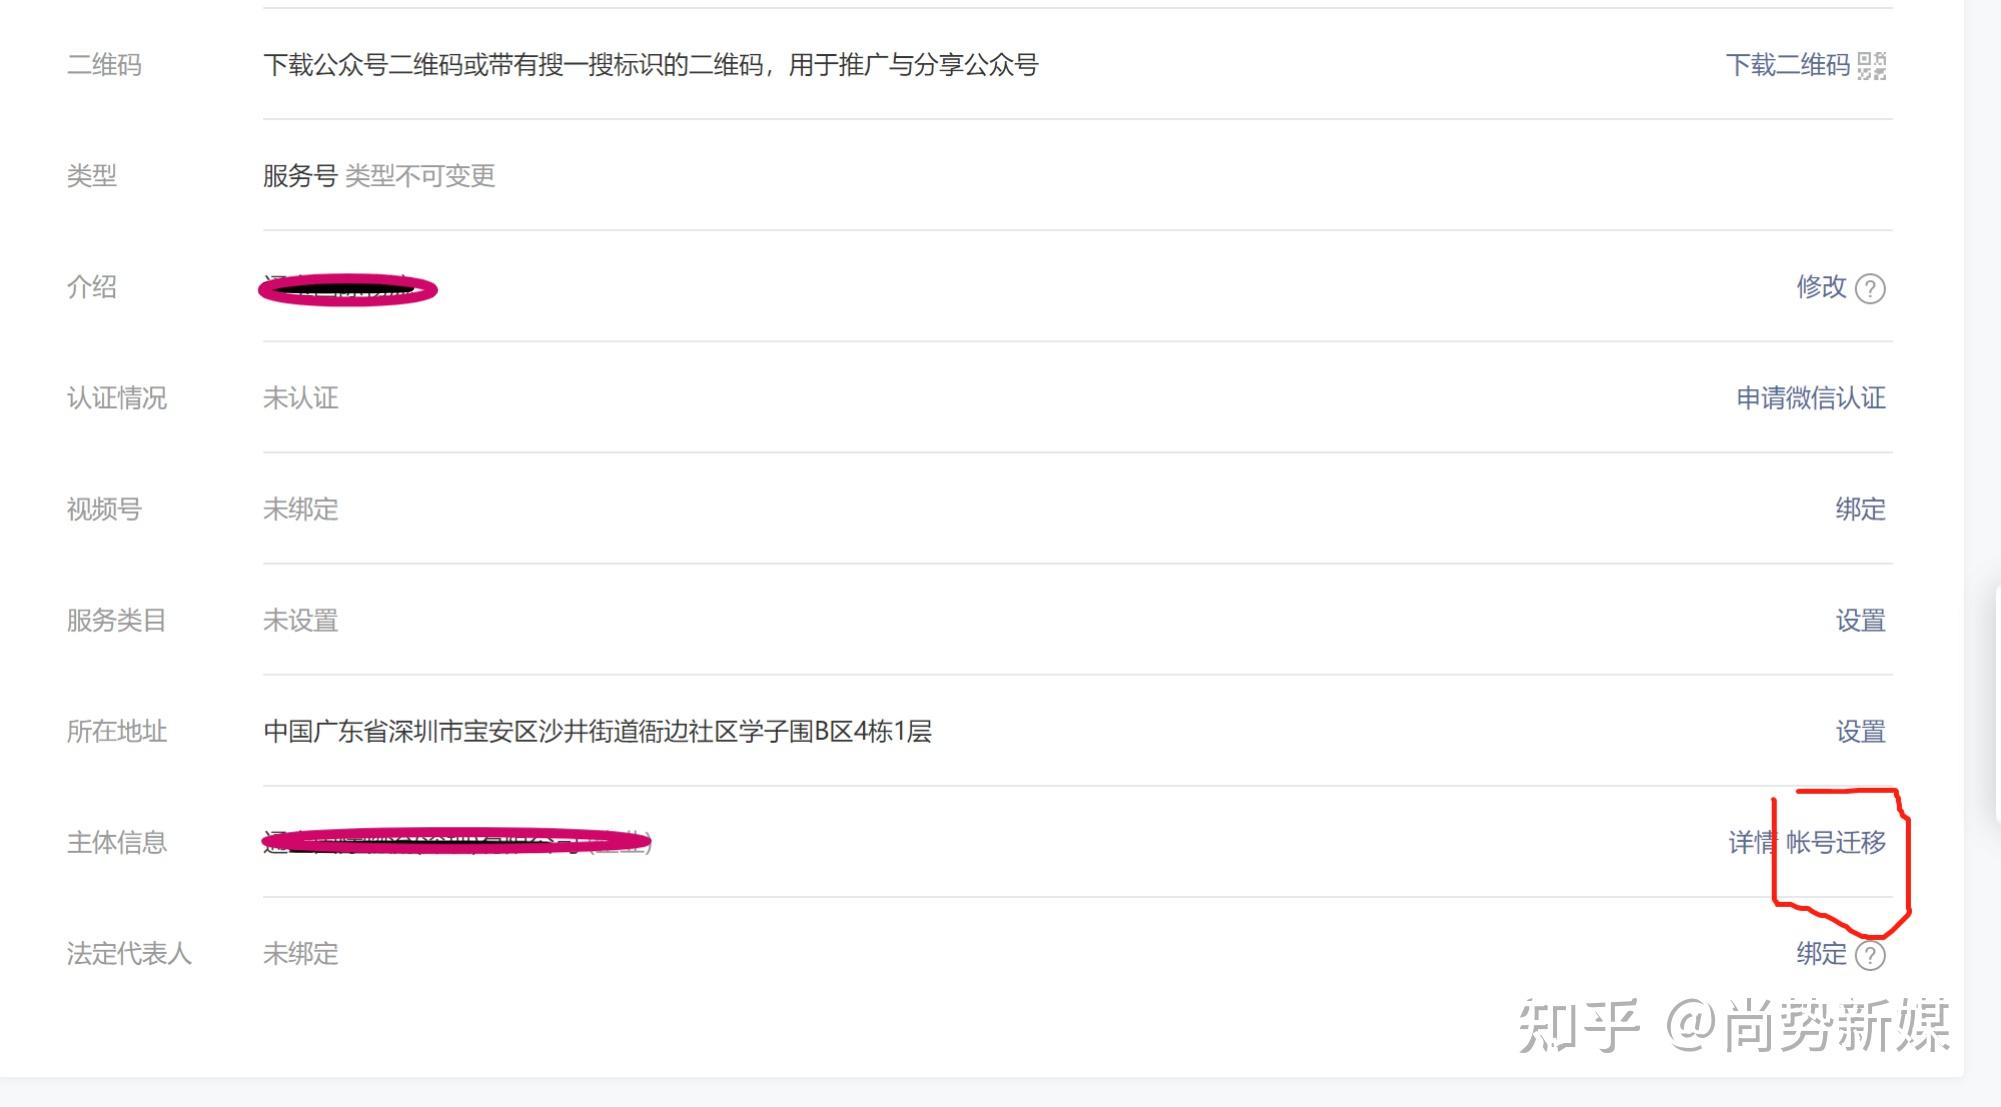The height and width of the screenshot is (1107, 2001).
Task: Click the QR code description text
Action: 650,66
